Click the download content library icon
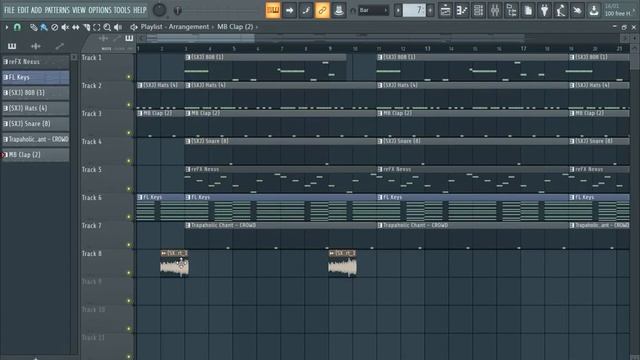640x360 pixels. coord(594,10)
